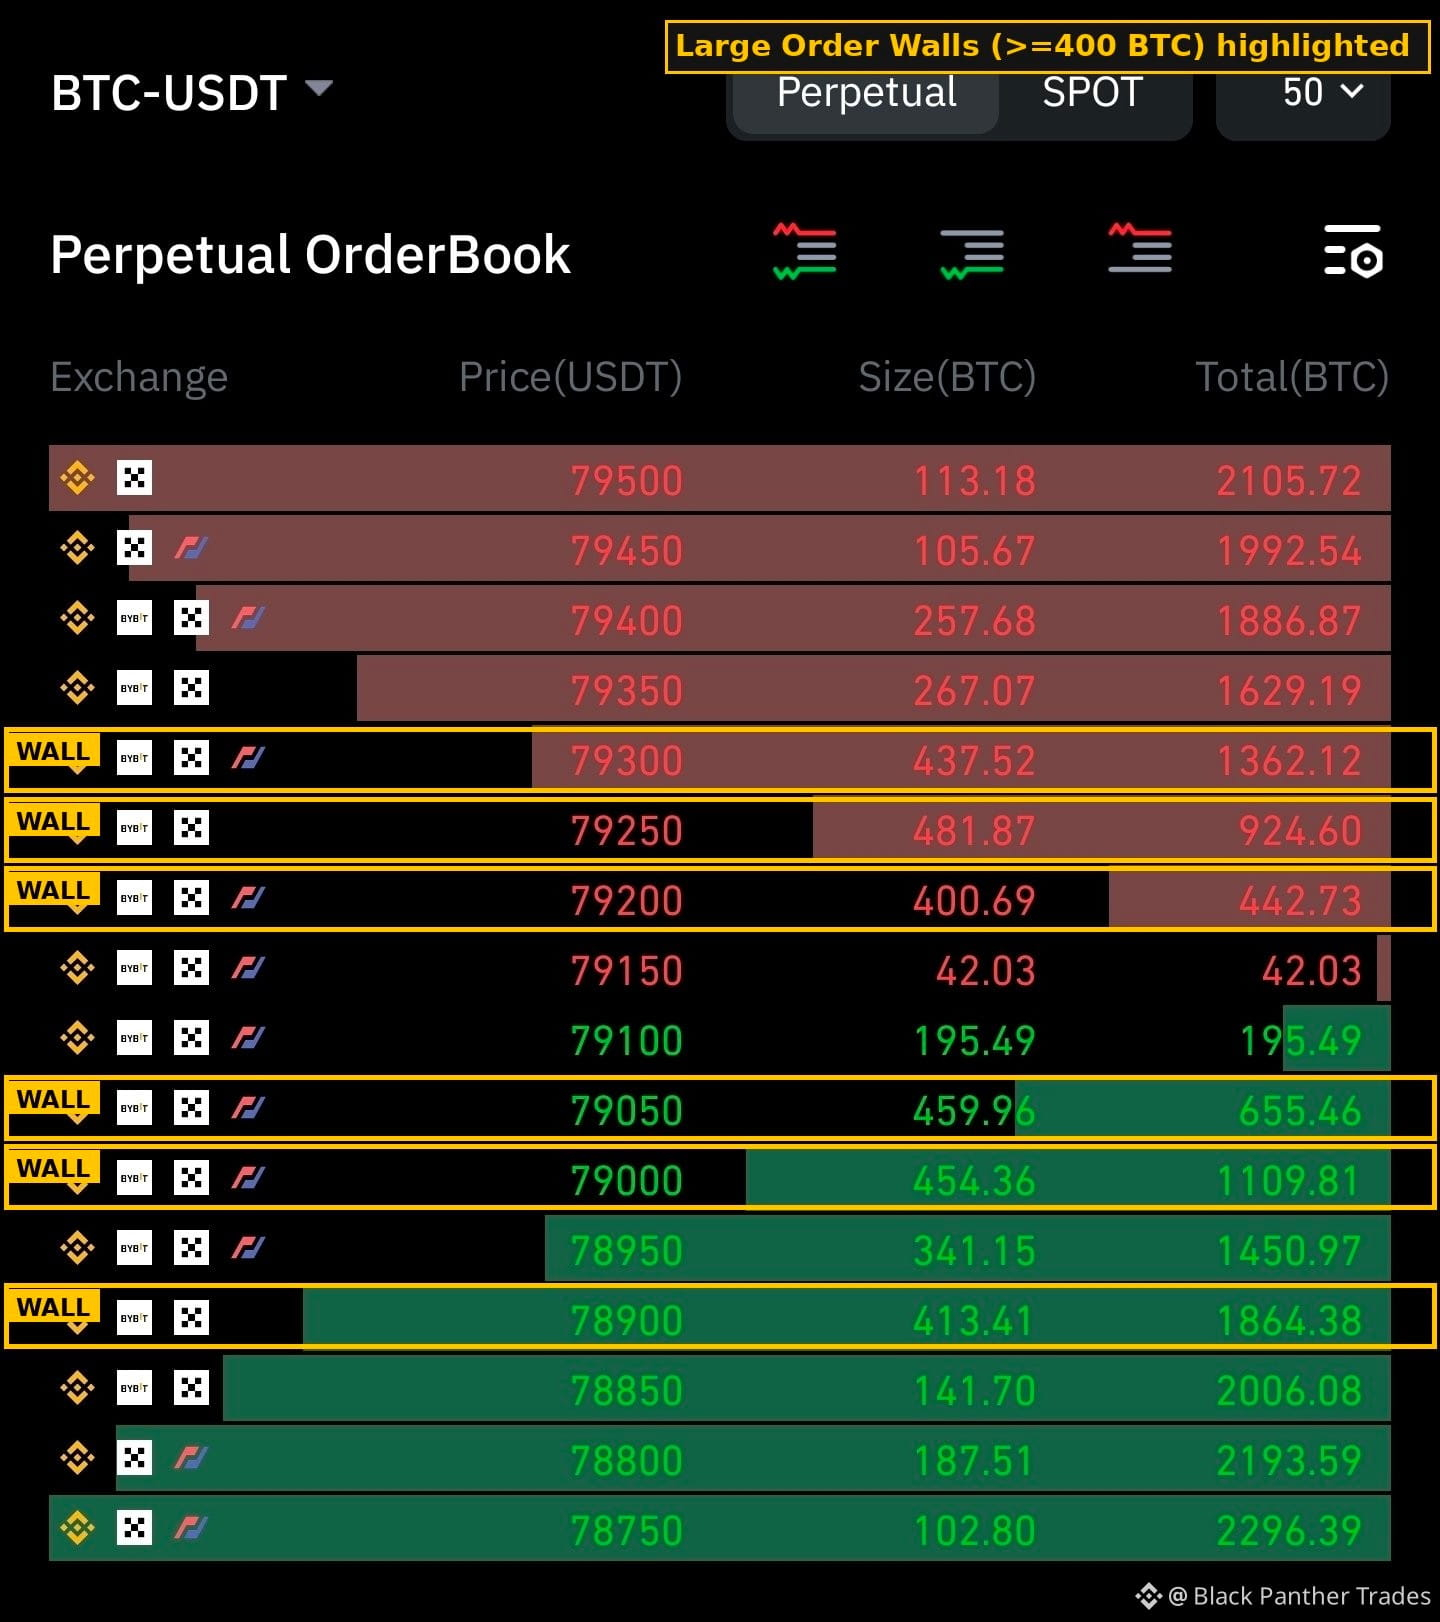Viewport: 1440px width, 1622px height.
Task: Click the size value 481.87
Action: [975, 831]
